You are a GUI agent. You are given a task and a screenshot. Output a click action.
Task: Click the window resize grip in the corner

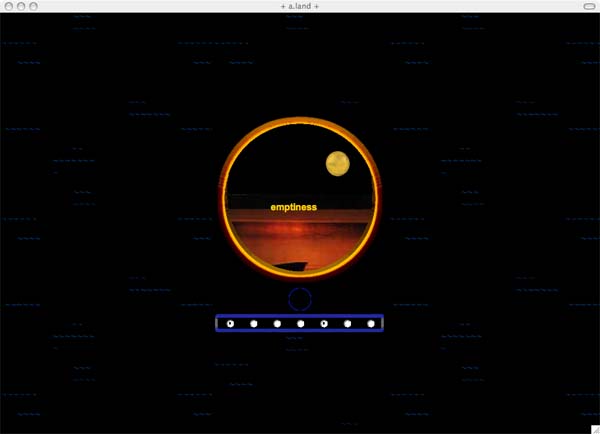click(595, 429)
